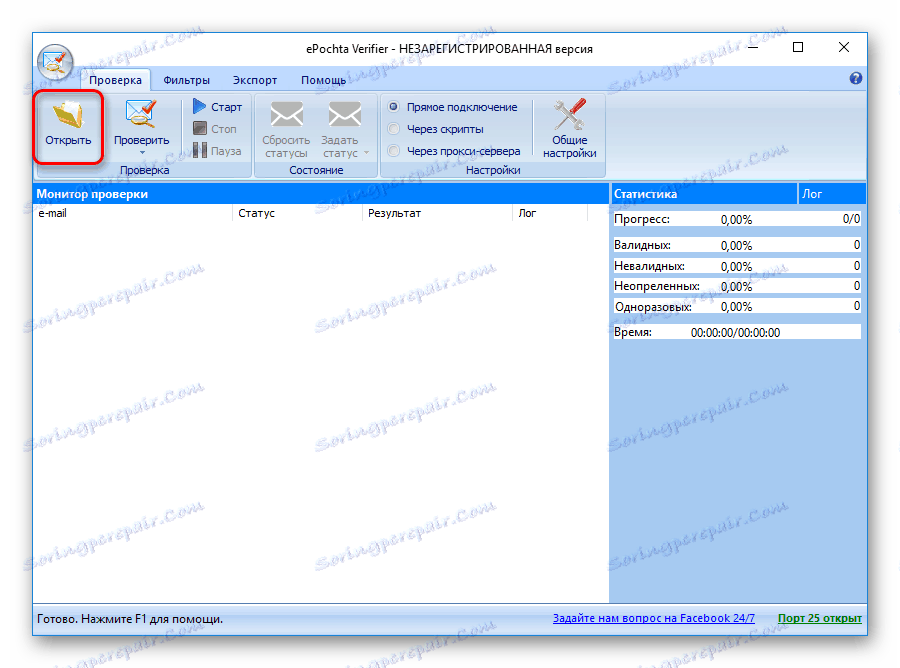Switch to the Лог panel tab

832,194
